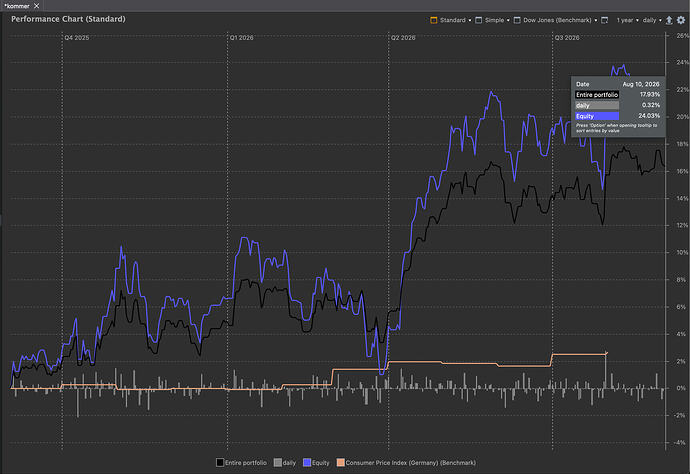Viewport: 690px width, 474px height.
Task: Click the orange Standard view icon
Action: click(x=433, y=20)
